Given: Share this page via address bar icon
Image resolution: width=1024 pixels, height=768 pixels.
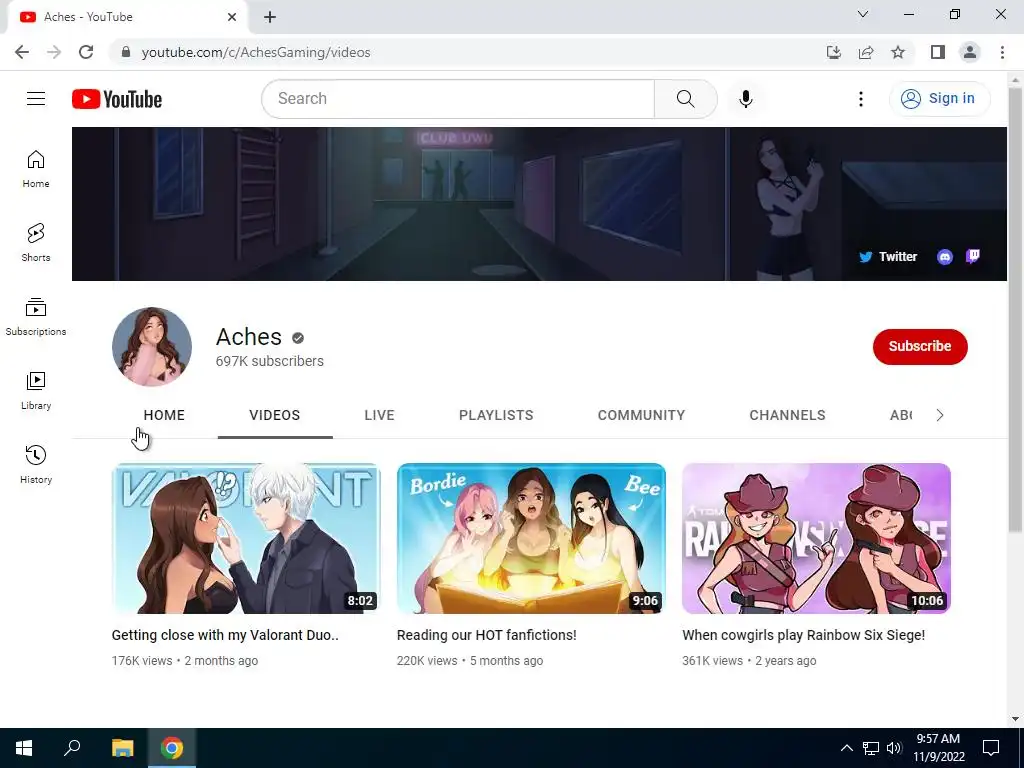Looking at the screenshot, I should (866, 52).
